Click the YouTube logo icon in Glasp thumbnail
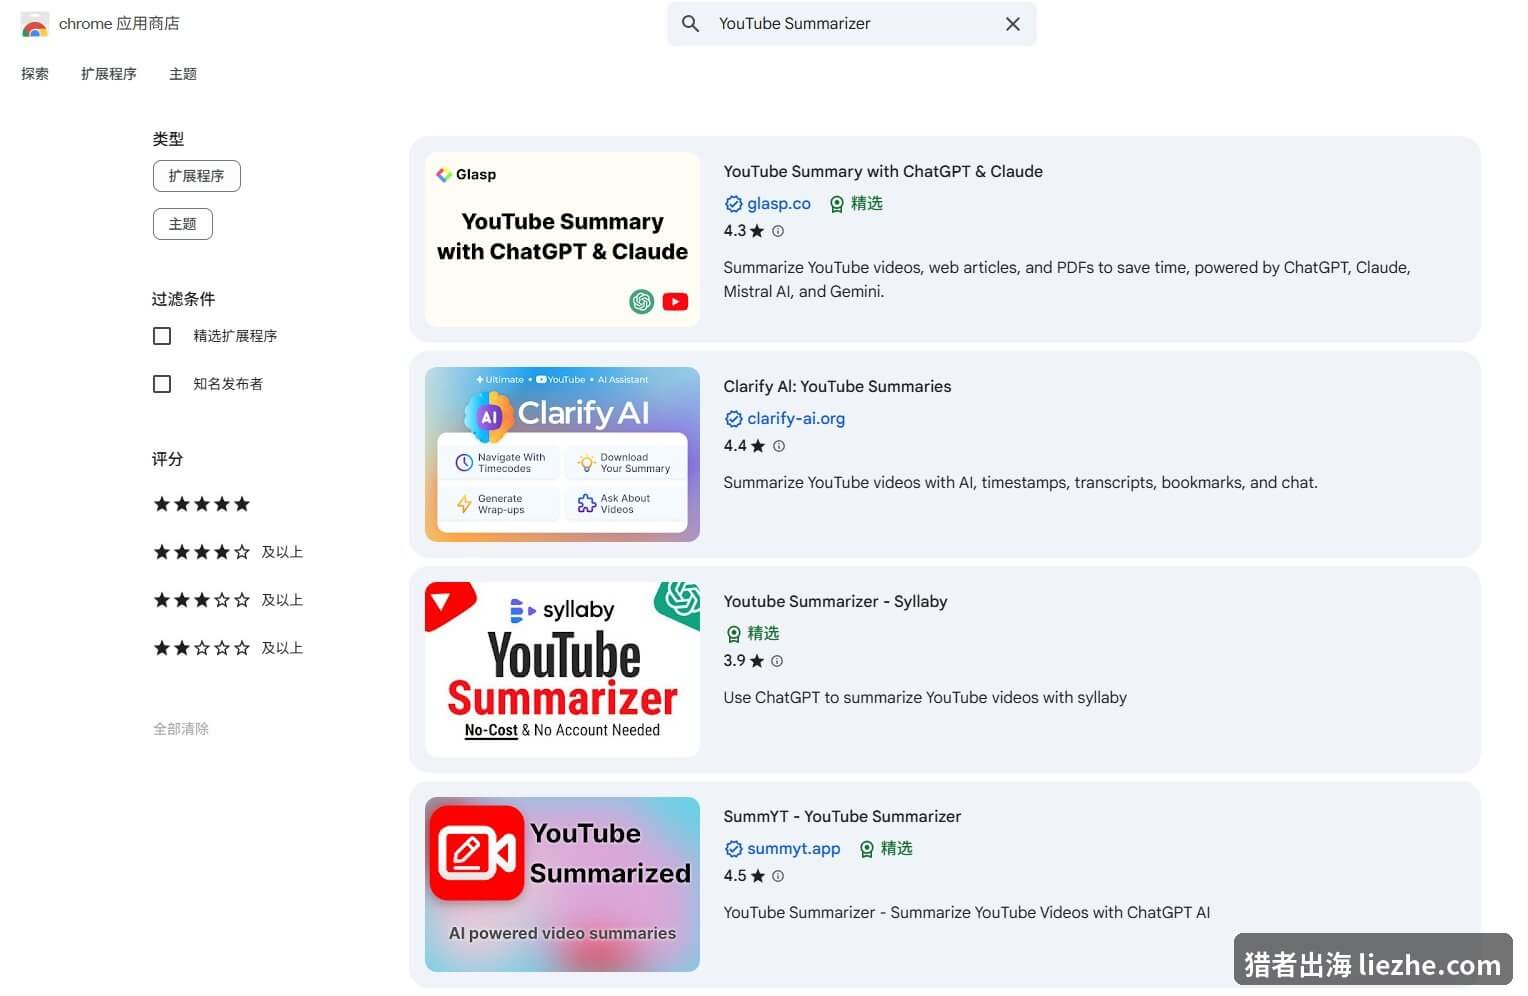This screenshot has width=1528, height=996. click(x=675, y=301)
